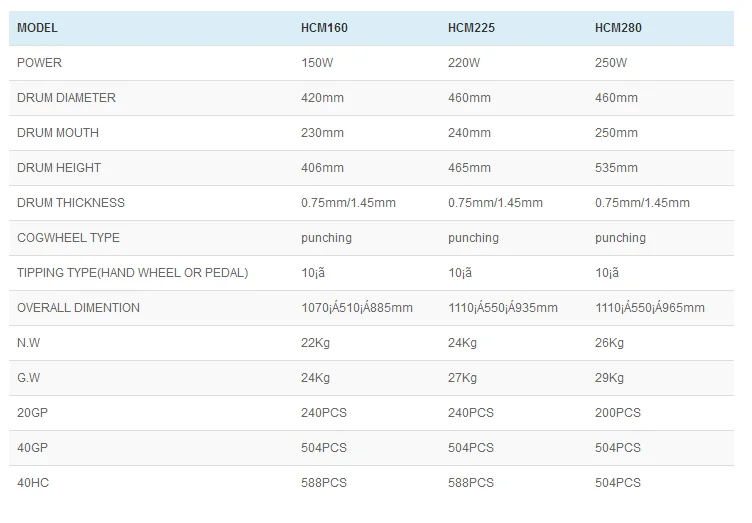
Task: Select the DRUM HEIGHT row label
Action: (x=59, y=168)
